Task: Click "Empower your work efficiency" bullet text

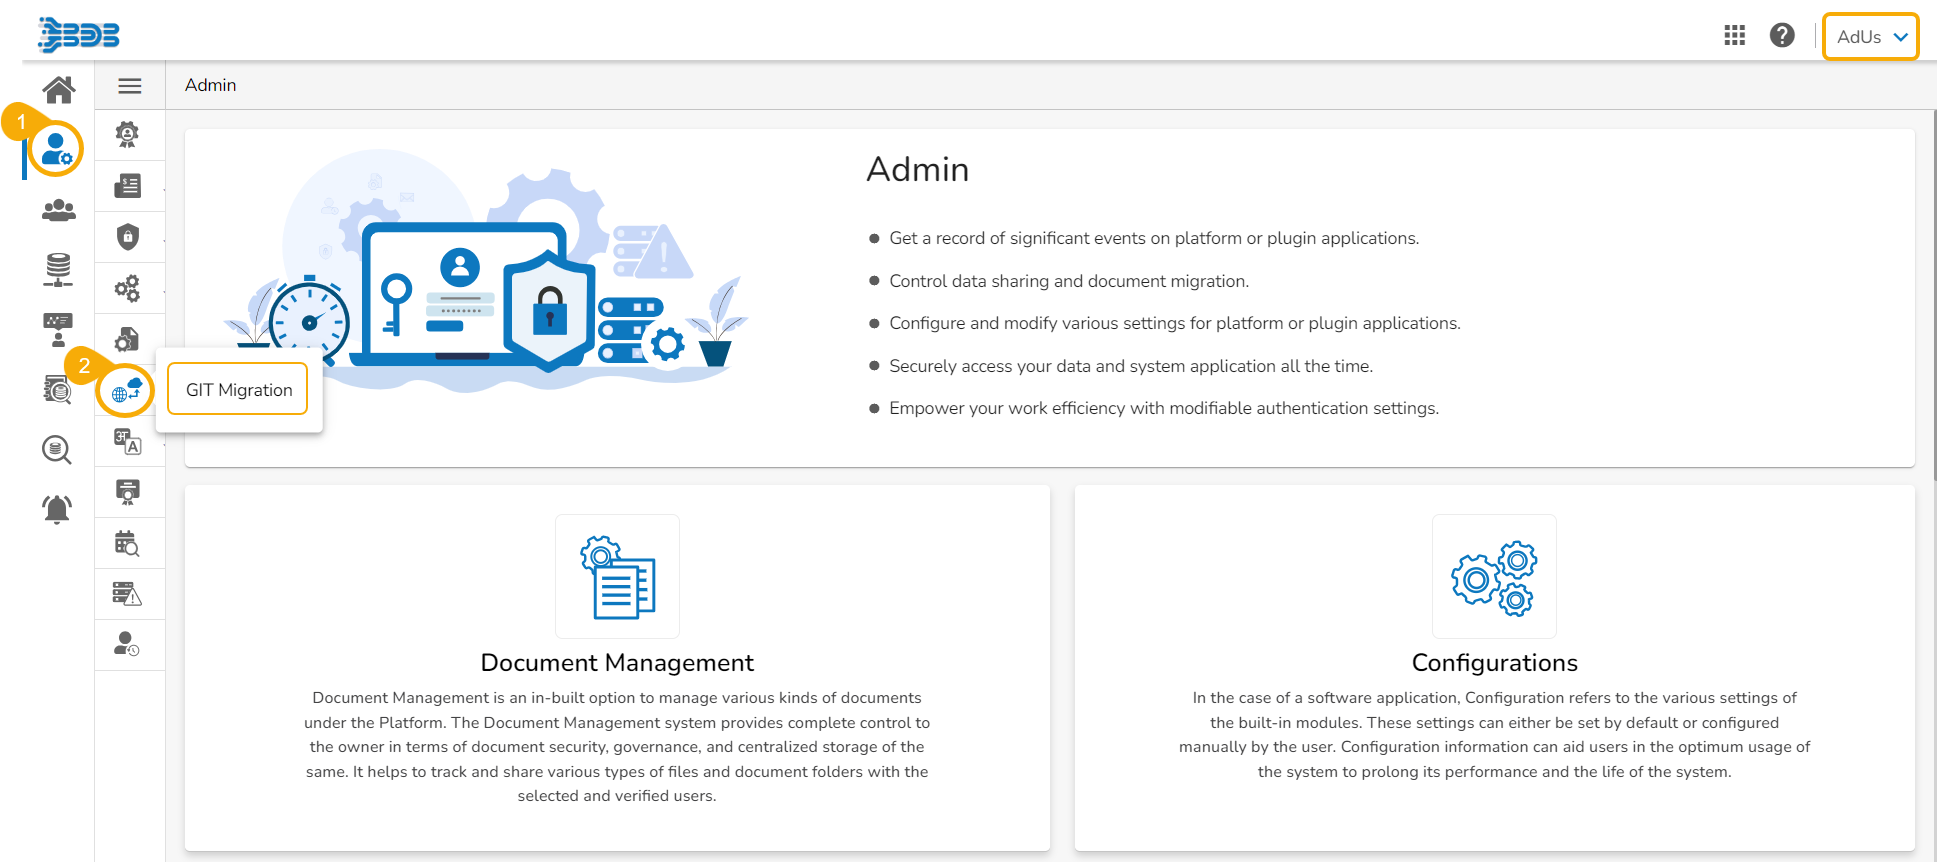Action: tap(1164, 408)
